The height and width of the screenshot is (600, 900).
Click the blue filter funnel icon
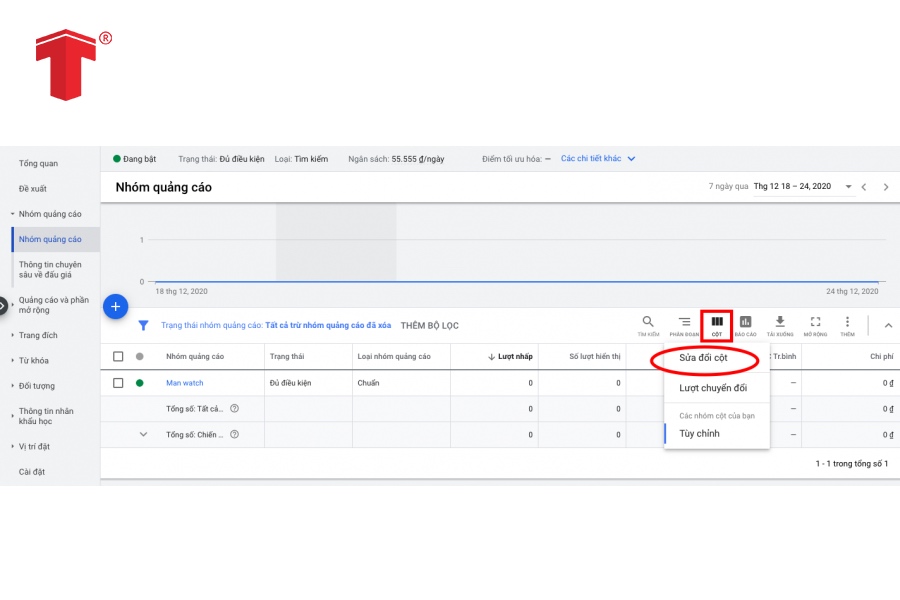click(143, 326)
